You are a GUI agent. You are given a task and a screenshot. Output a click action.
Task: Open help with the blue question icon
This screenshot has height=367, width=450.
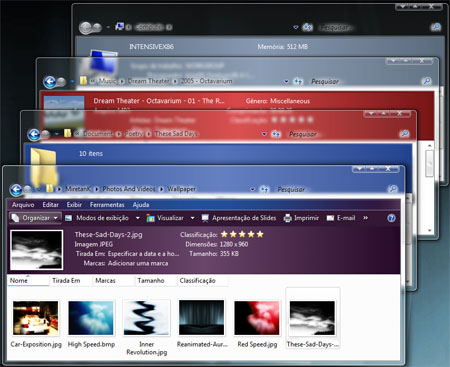click(x=391, y=218)
